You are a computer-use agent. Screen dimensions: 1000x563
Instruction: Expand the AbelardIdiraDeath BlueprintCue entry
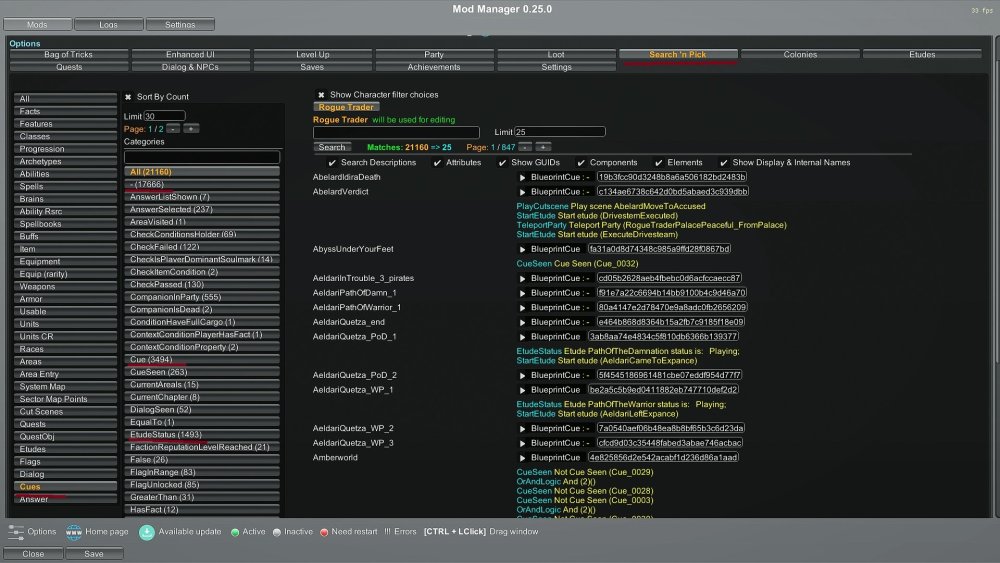pos(522,177)
